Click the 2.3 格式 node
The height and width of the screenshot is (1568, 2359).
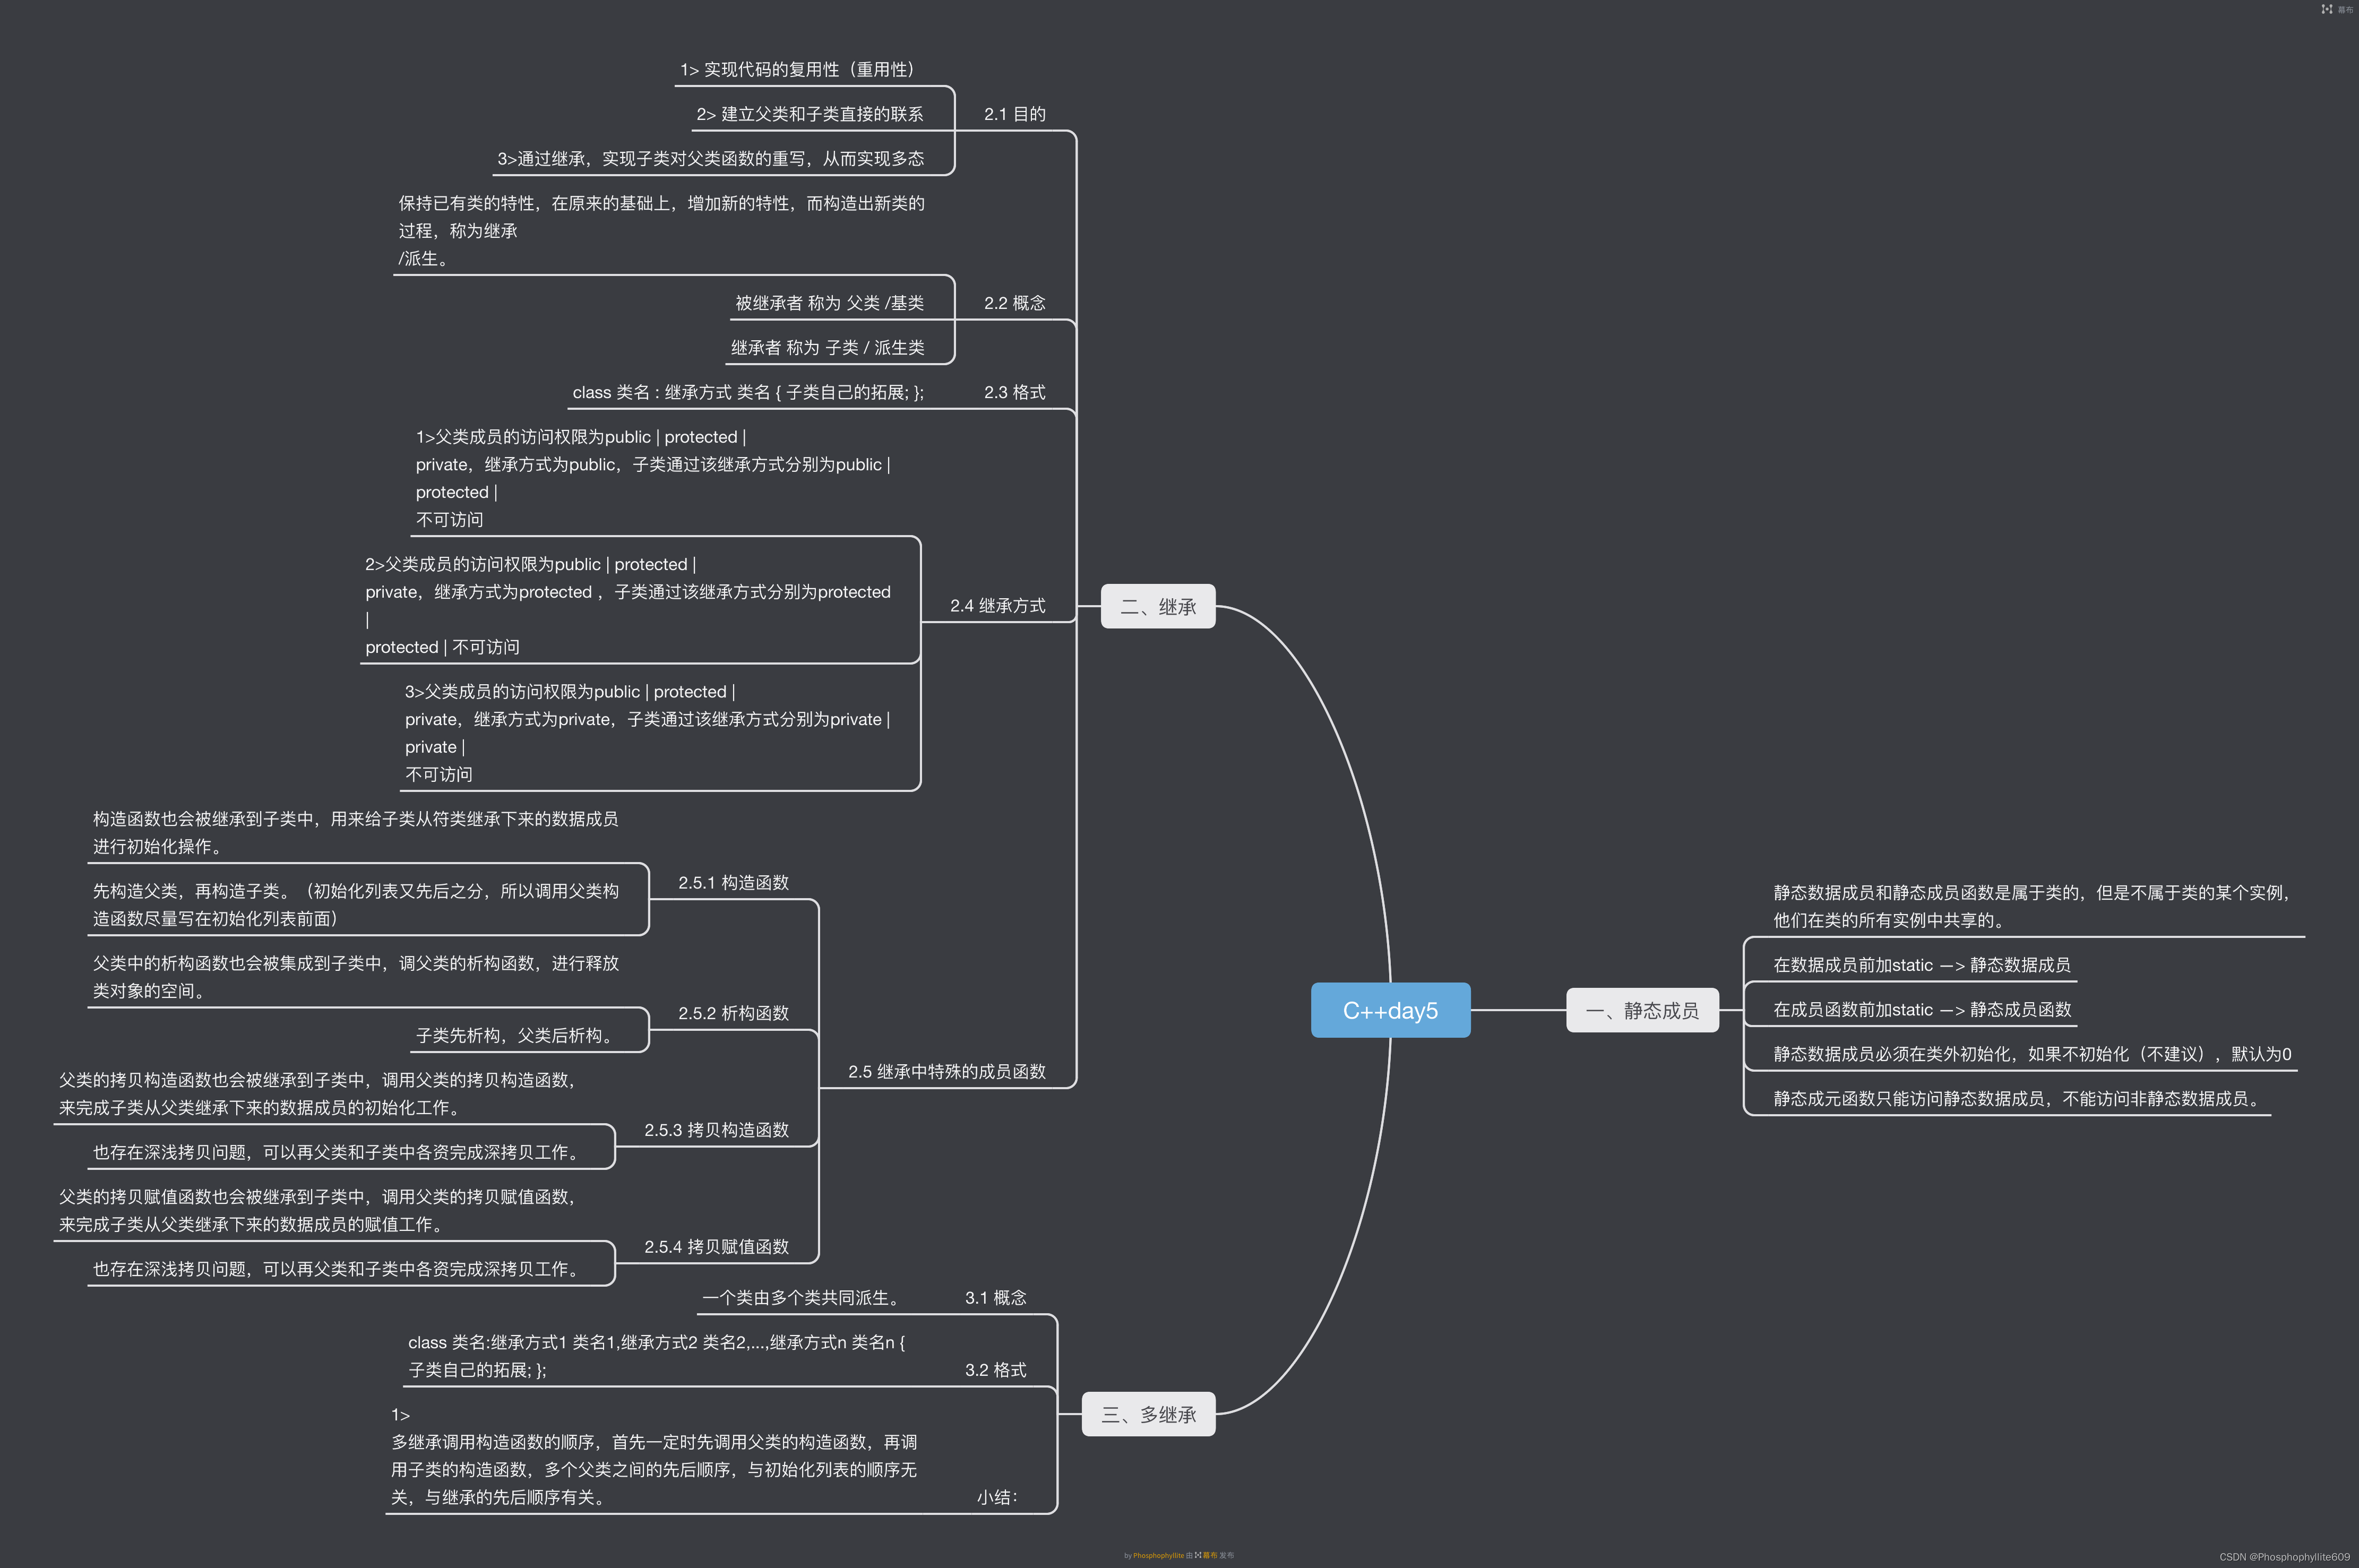[1014, 392]
